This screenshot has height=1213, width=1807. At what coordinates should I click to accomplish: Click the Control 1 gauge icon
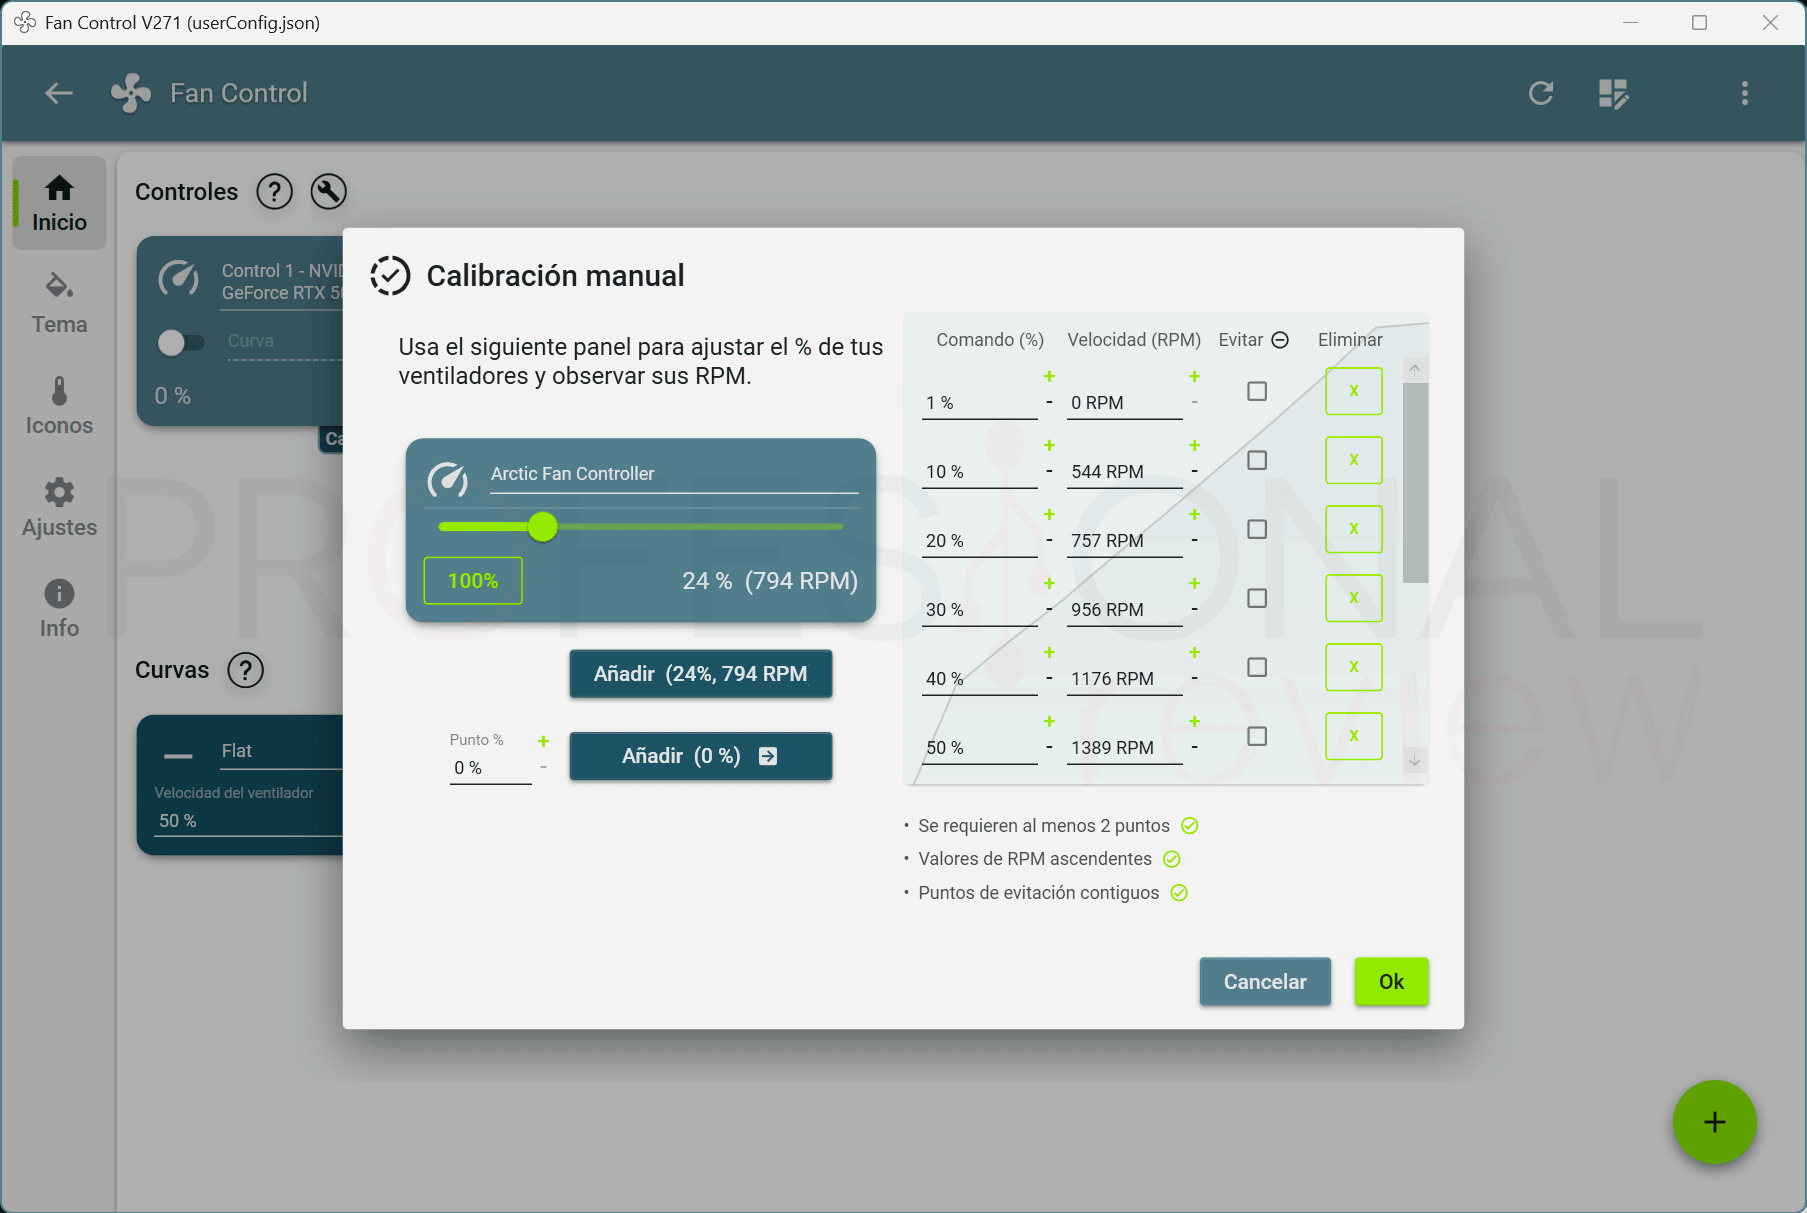(x=179, y=279)
